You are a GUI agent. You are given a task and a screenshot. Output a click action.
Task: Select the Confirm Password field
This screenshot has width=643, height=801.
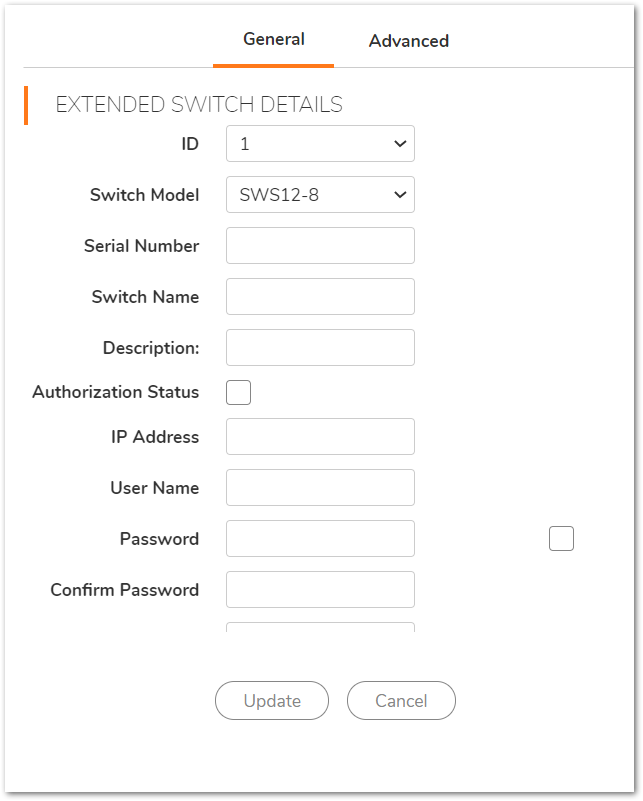tap(320, 590)
